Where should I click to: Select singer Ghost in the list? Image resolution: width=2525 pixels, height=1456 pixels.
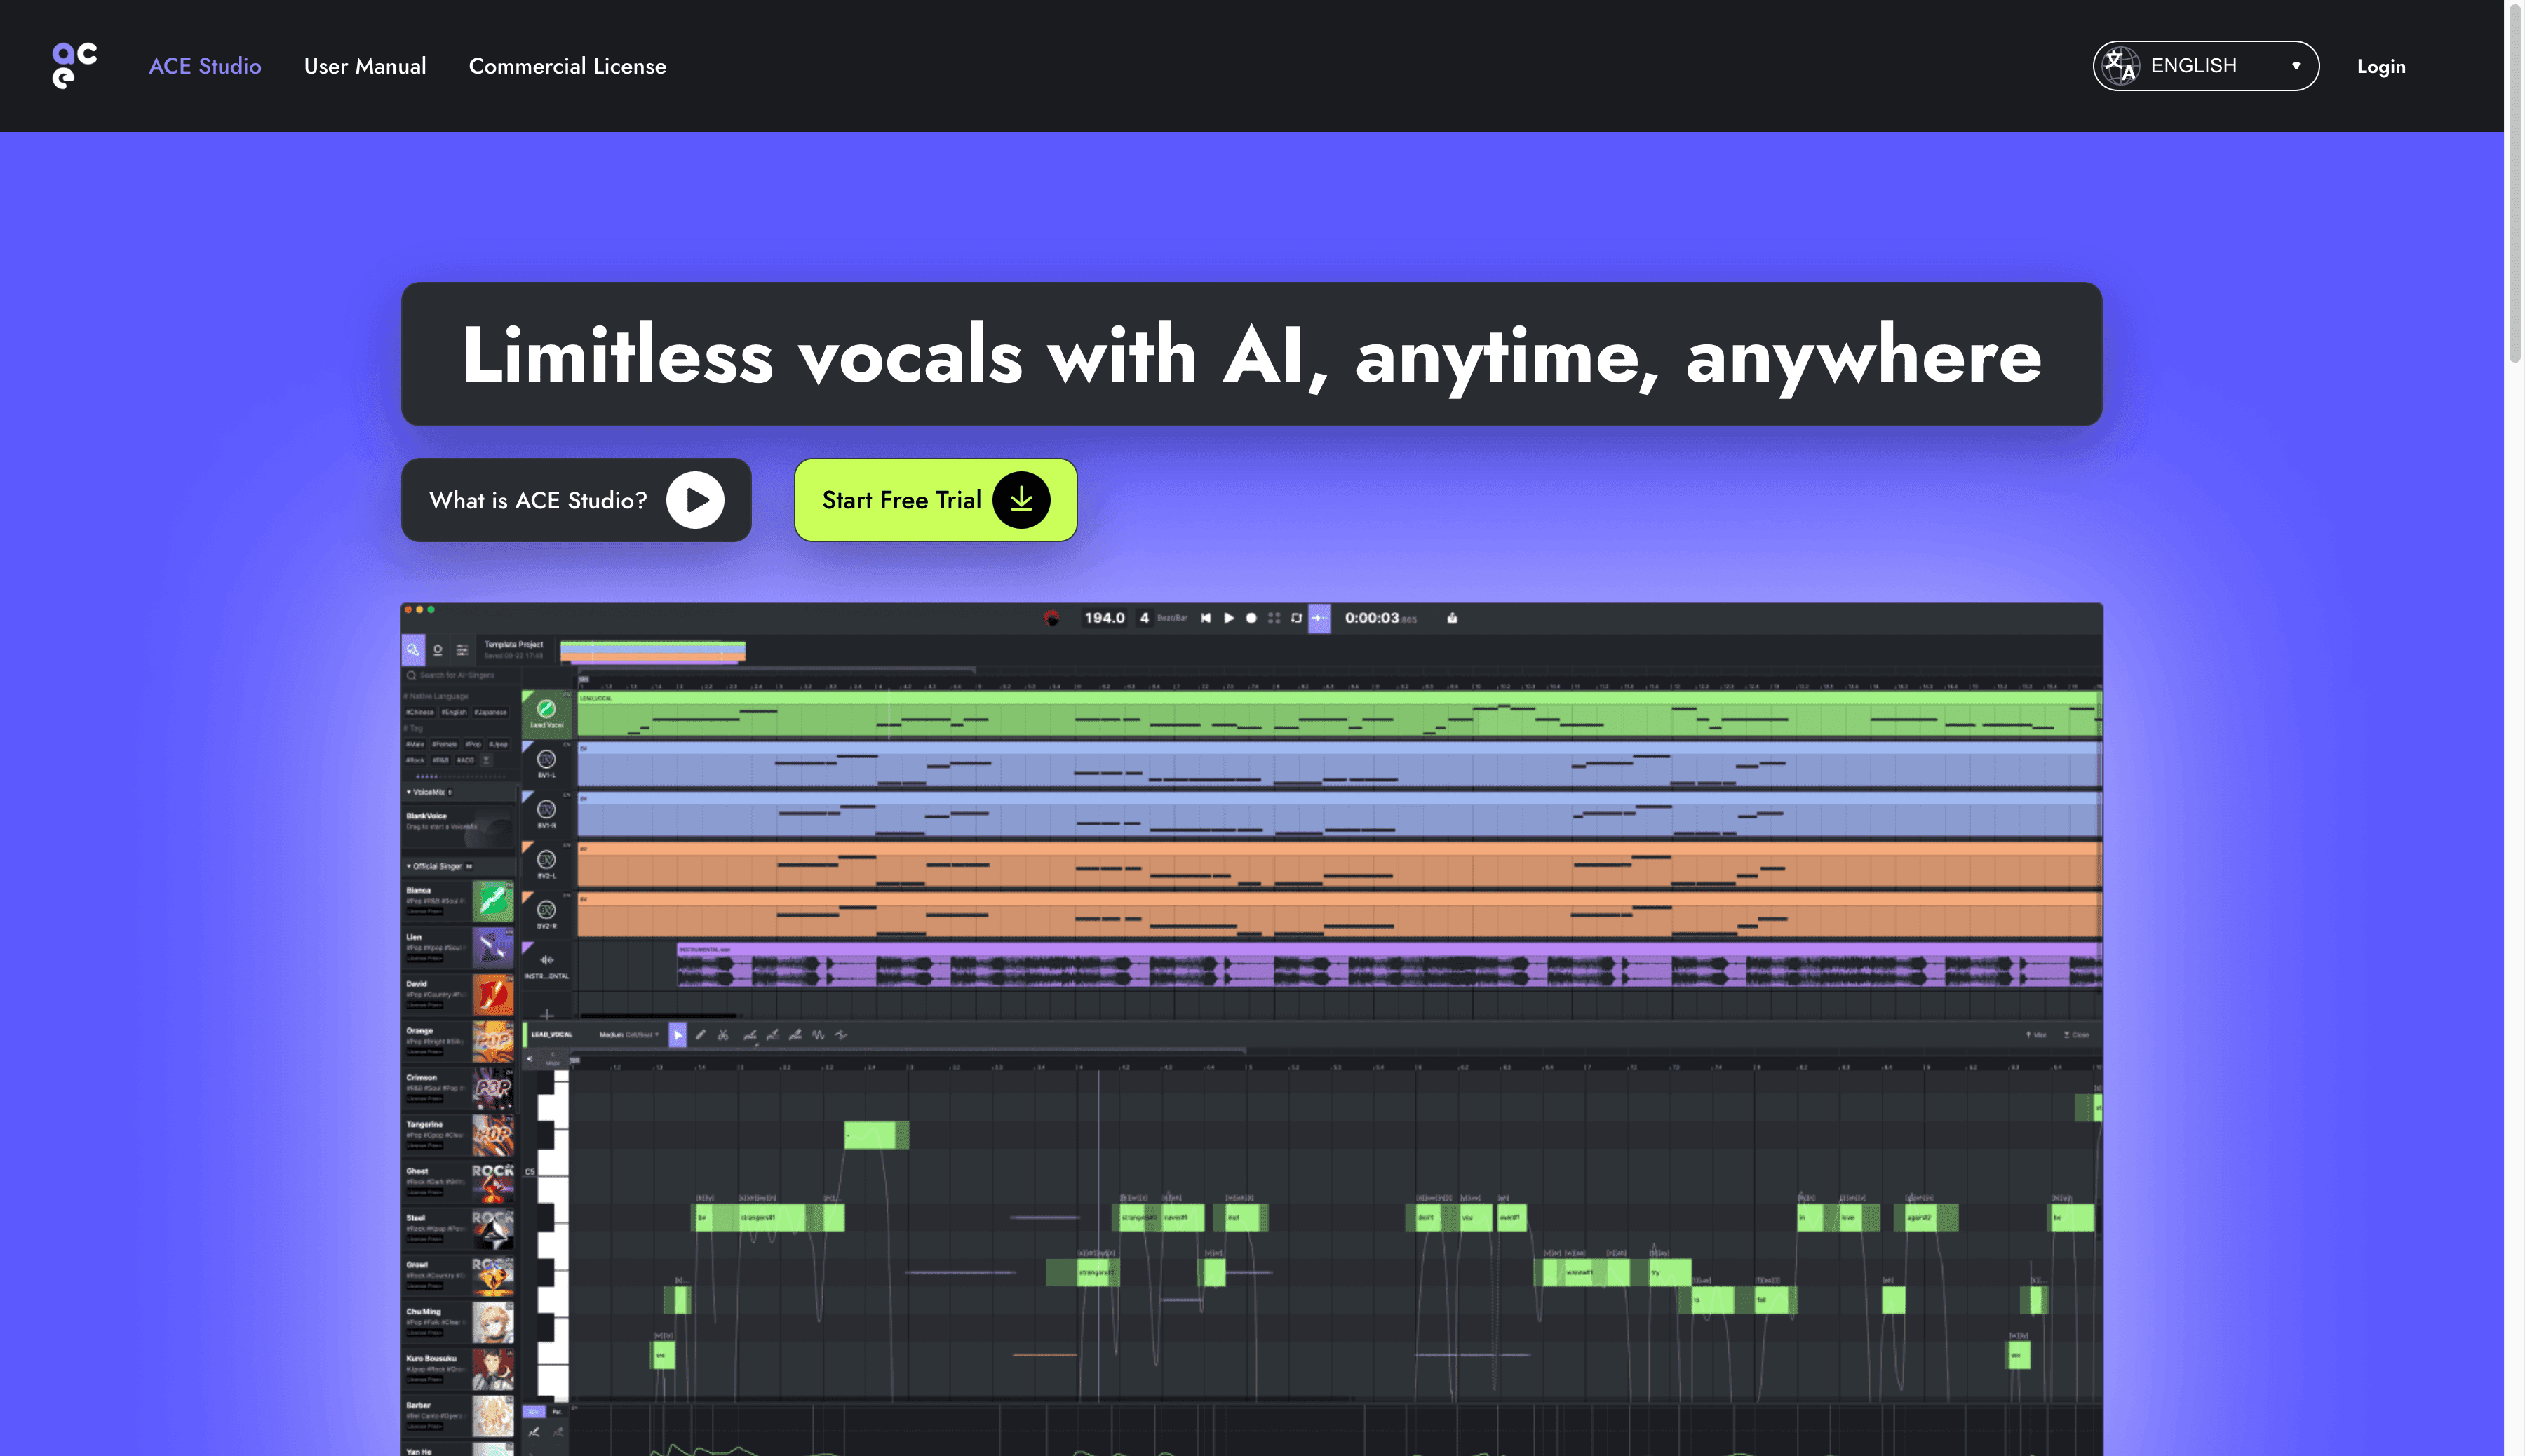pos(458,1182)
